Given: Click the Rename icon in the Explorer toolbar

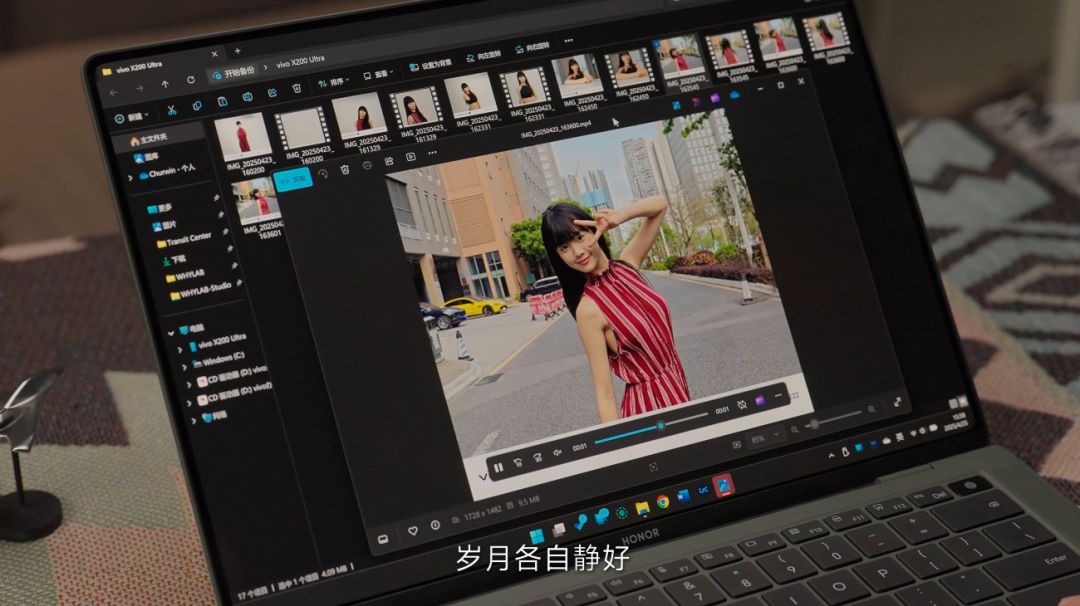Looking at the screenshot, I should [247, 97].
